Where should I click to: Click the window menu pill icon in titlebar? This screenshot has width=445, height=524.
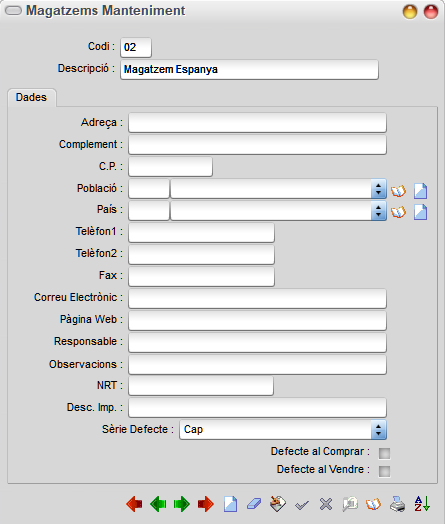pos(13,10)
